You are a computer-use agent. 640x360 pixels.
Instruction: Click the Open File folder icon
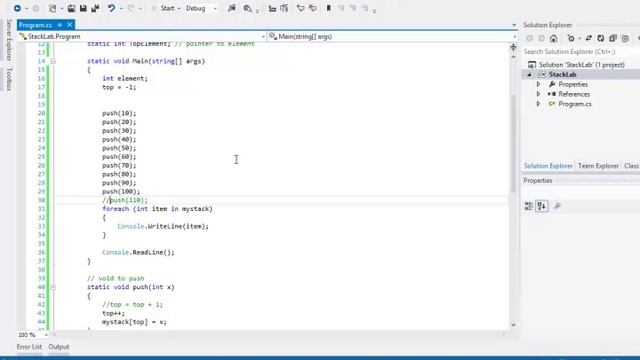[x=71, y=8]
